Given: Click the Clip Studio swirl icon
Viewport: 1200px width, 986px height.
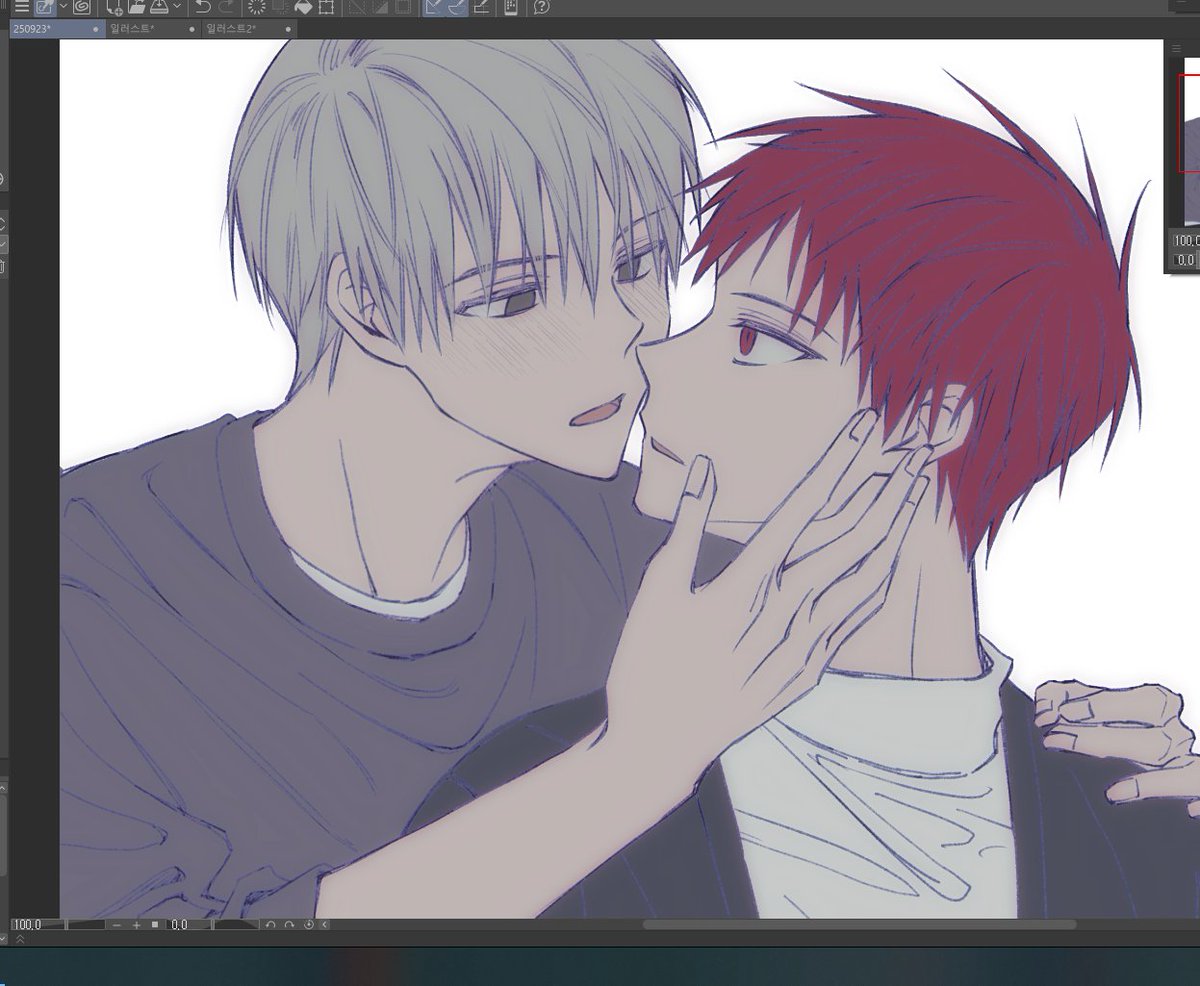Looking at the screenshot, I should (82, 7).
